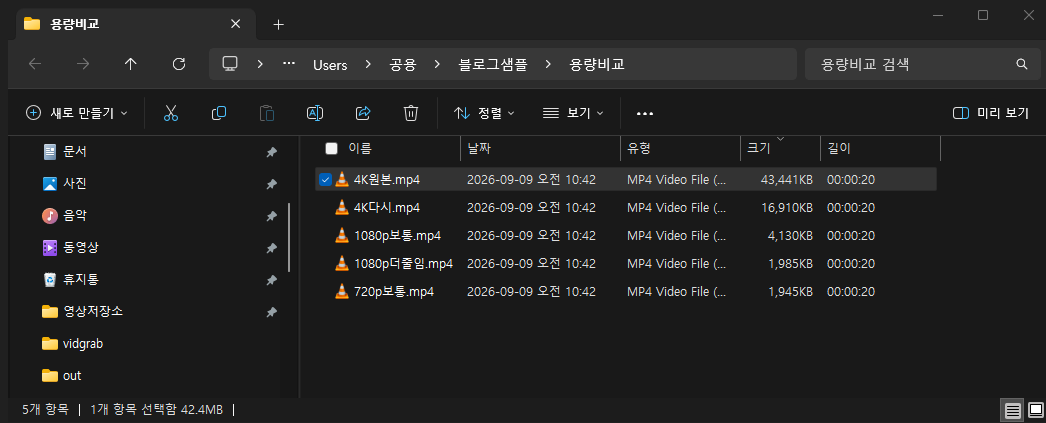
Task: Switch to details view icon in status bar
Action: [x=1013, y=409]
